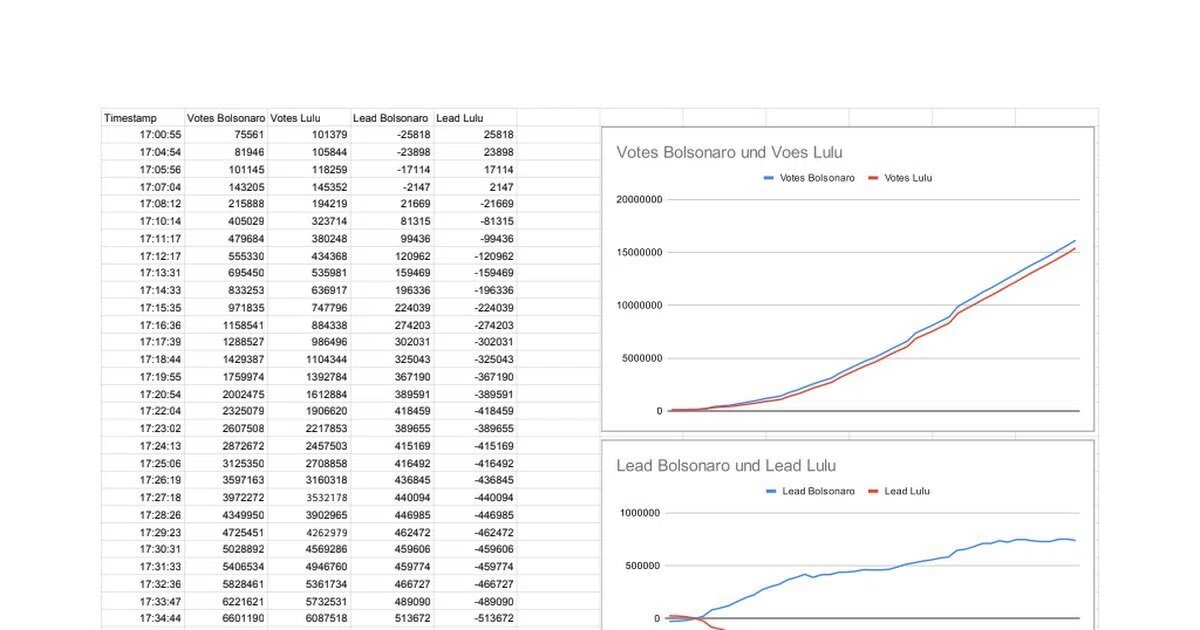1200x630 pixels.
Task: Click chart title 'Votes Bolsonaro und Voes Lulu'
Action: tap(729, 153)
